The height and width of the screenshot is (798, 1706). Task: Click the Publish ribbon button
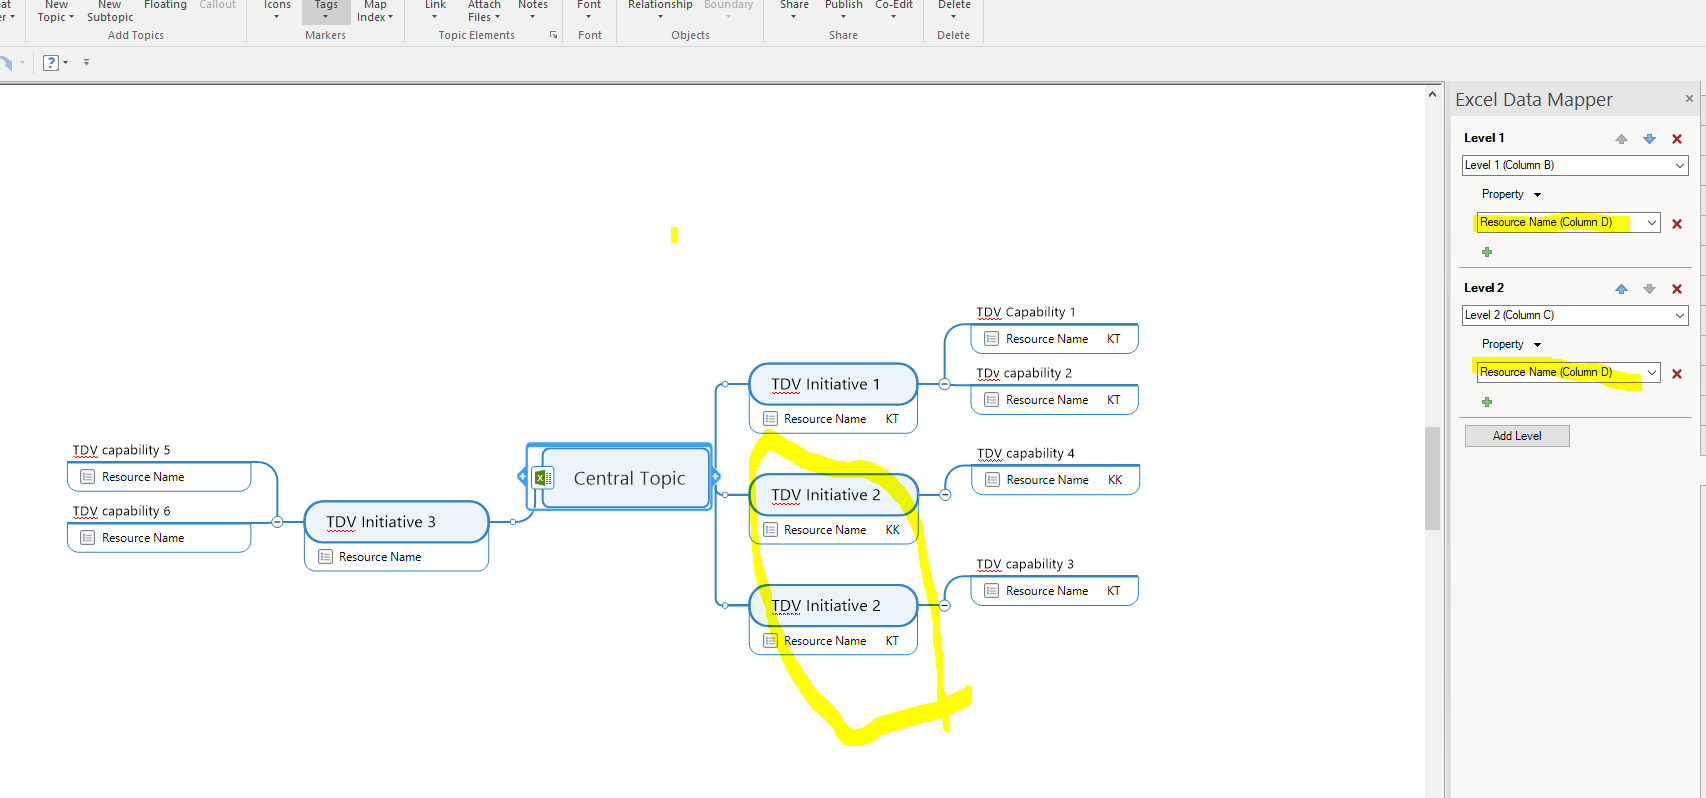tap(844, 10)
